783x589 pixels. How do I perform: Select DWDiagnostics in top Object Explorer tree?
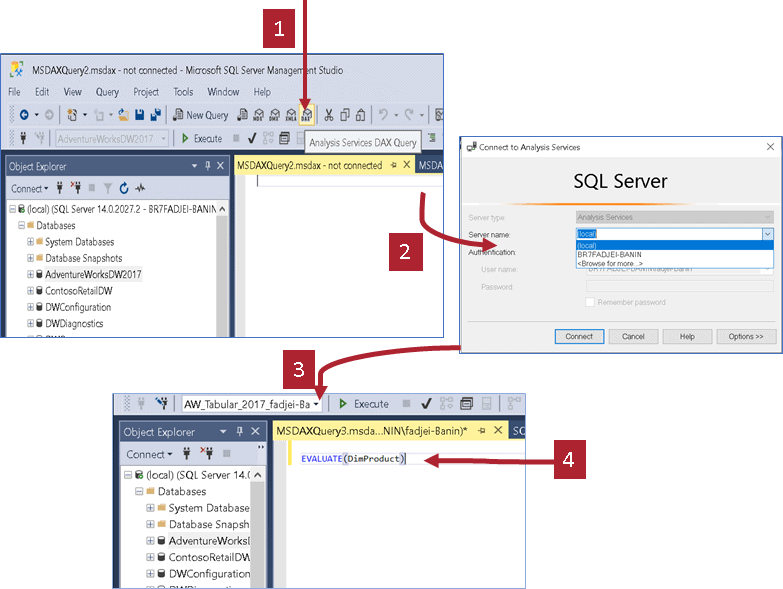pyautogui.click(x=74, y=323)
